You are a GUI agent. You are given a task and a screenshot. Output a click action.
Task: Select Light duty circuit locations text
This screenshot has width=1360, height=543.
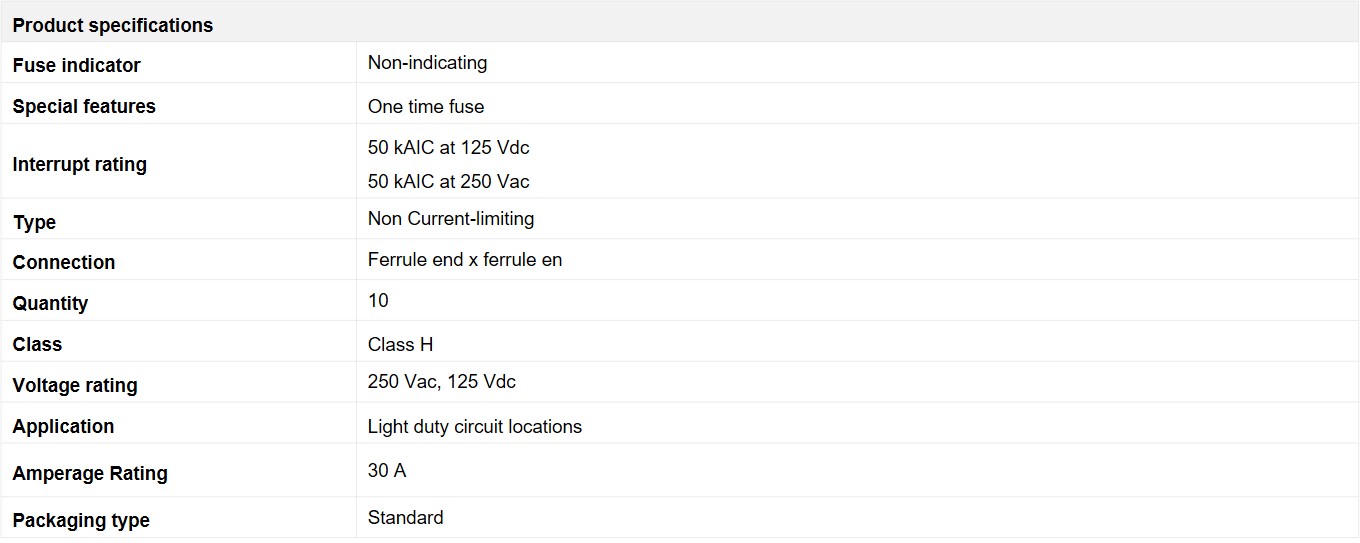tap(475, 426)
